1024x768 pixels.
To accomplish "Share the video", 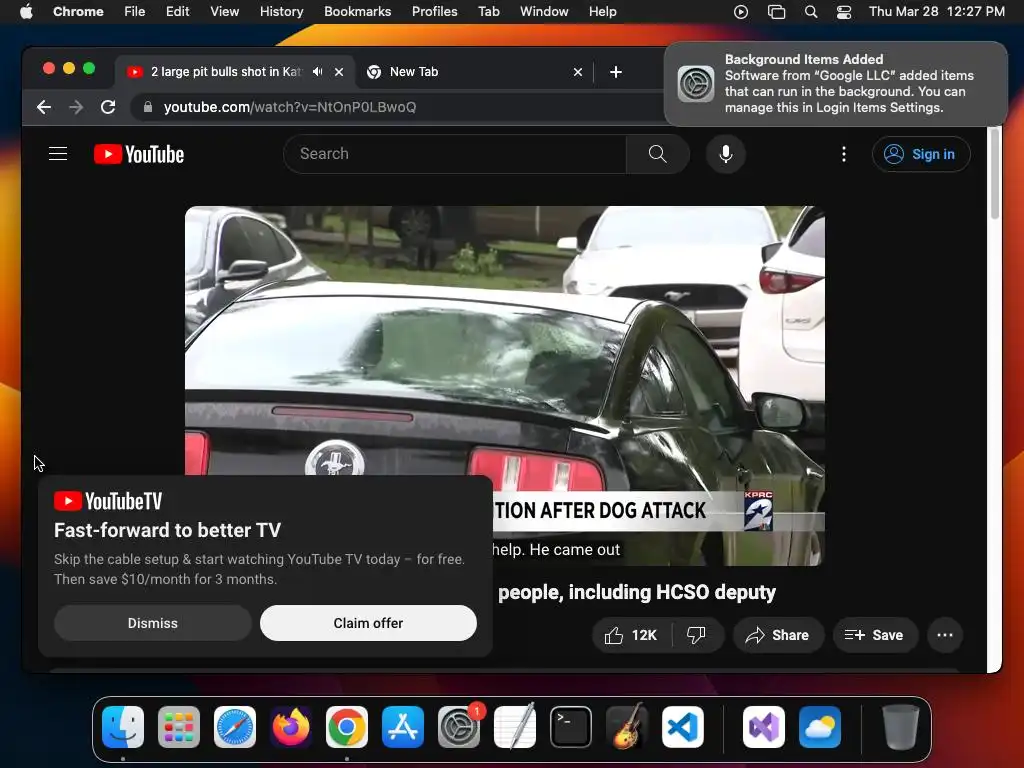I will [778, 635].
